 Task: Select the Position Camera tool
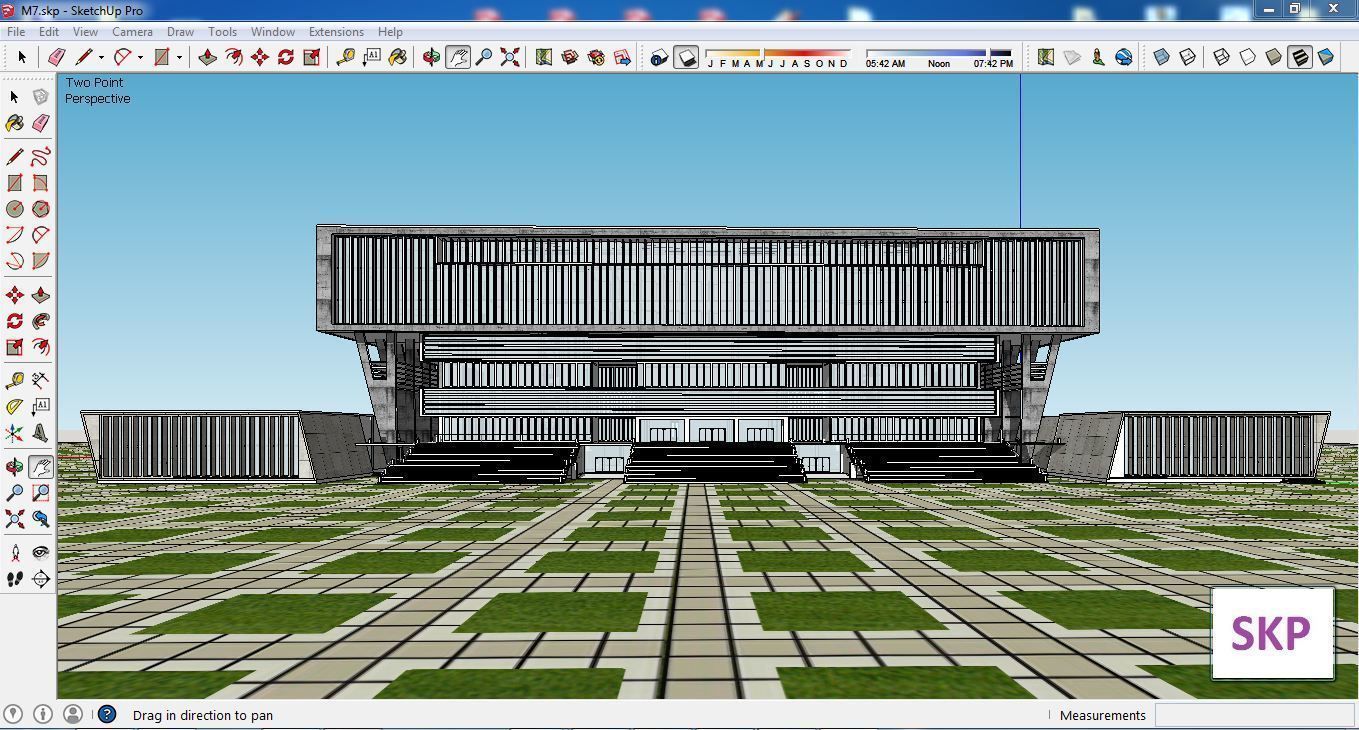(15, 553)
